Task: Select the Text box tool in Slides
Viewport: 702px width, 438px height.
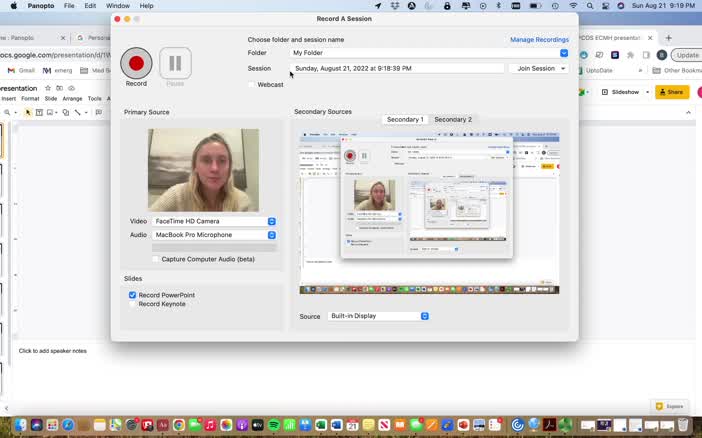Action: click(x=39, y=112)
